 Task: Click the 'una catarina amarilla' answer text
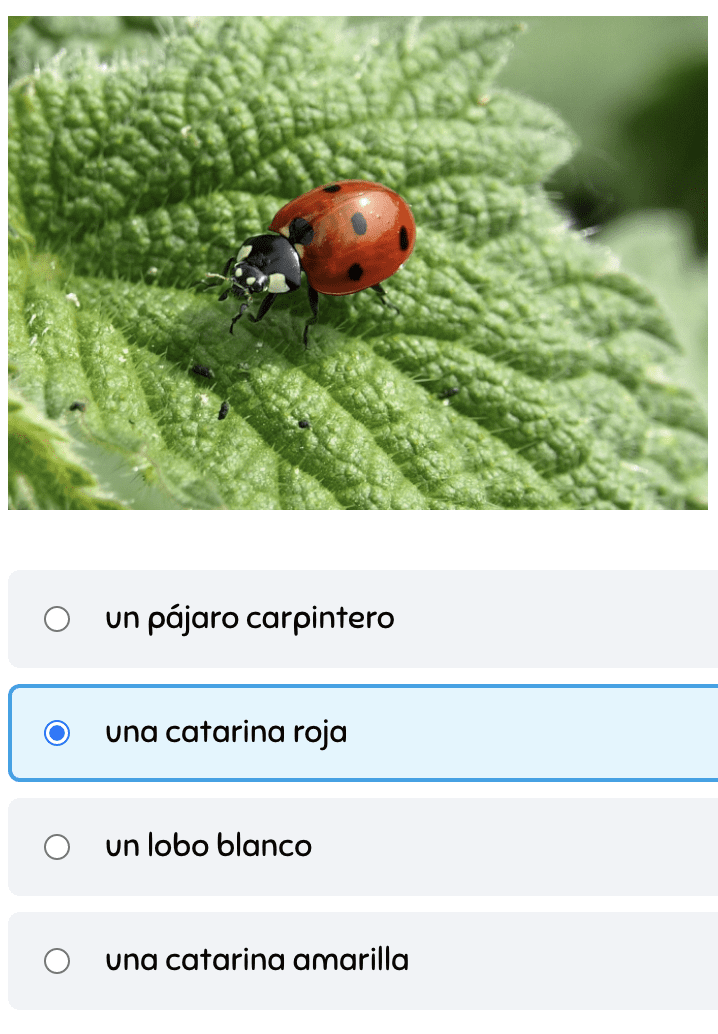click(257, 960)
